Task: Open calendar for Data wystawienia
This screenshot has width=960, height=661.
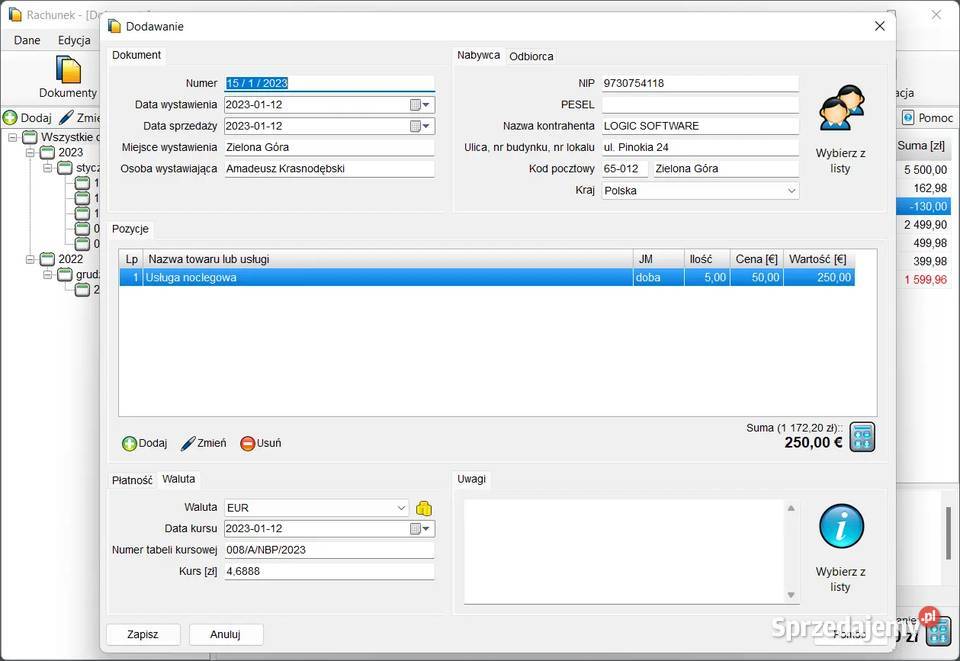Action: pos(415,105)
